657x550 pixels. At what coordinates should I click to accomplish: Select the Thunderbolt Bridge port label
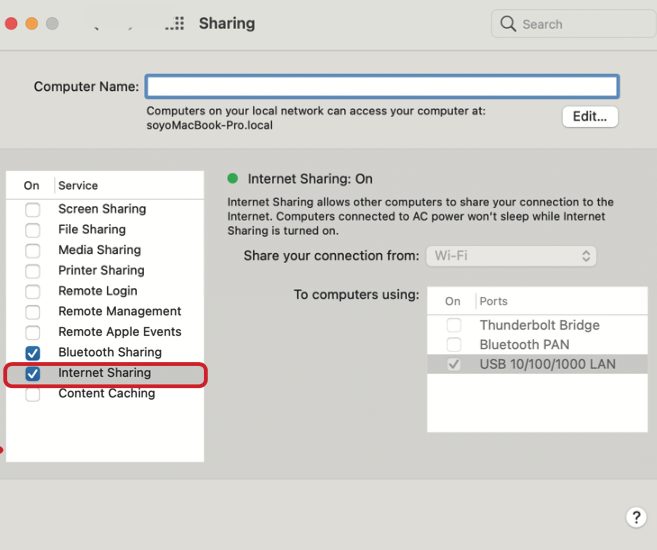click(x=539, y=325)
